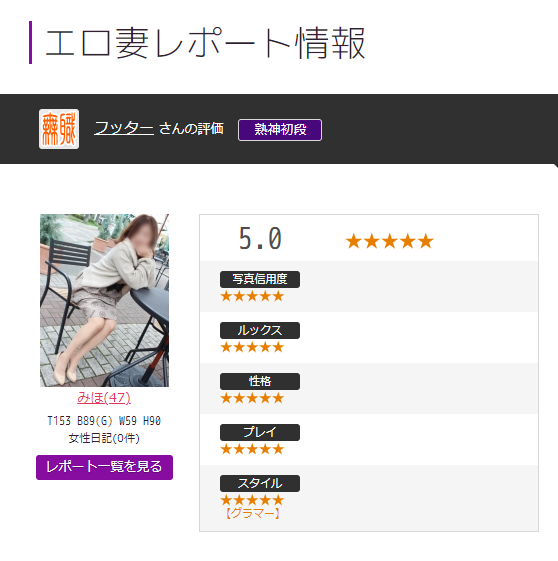This screenshot has width=558, height=561.
Task: Click the 熟神初段 rank badge
Action: tap(280, 130)
